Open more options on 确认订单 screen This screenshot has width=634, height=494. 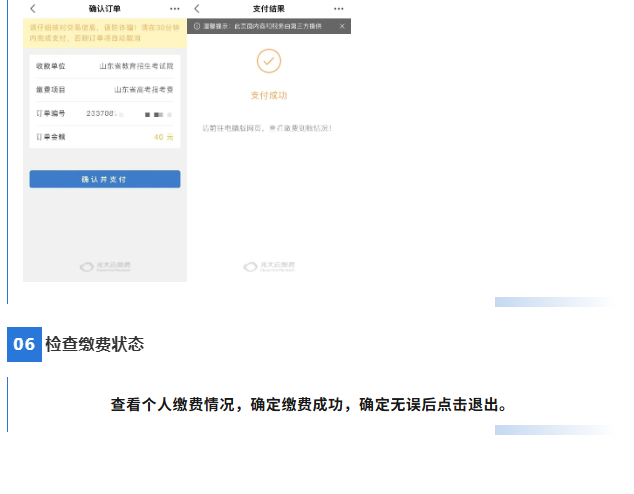pyautogui.click(x=175, y=9)
